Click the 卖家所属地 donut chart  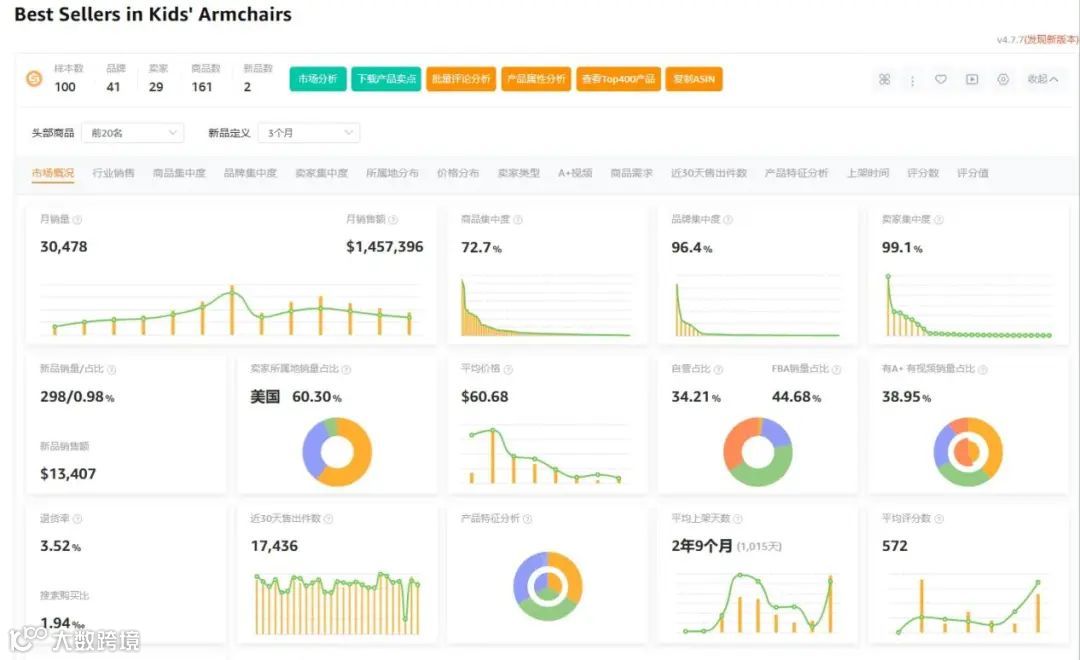[337, 452]
